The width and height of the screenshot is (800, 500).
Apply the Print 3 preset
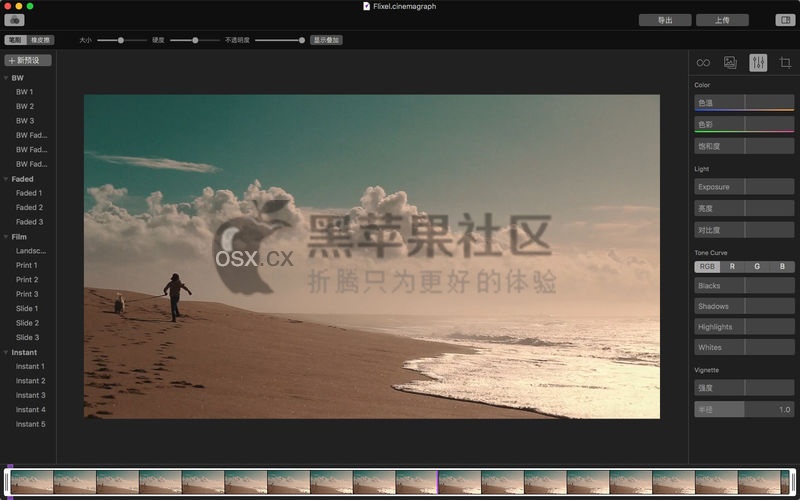pos(27,294)
